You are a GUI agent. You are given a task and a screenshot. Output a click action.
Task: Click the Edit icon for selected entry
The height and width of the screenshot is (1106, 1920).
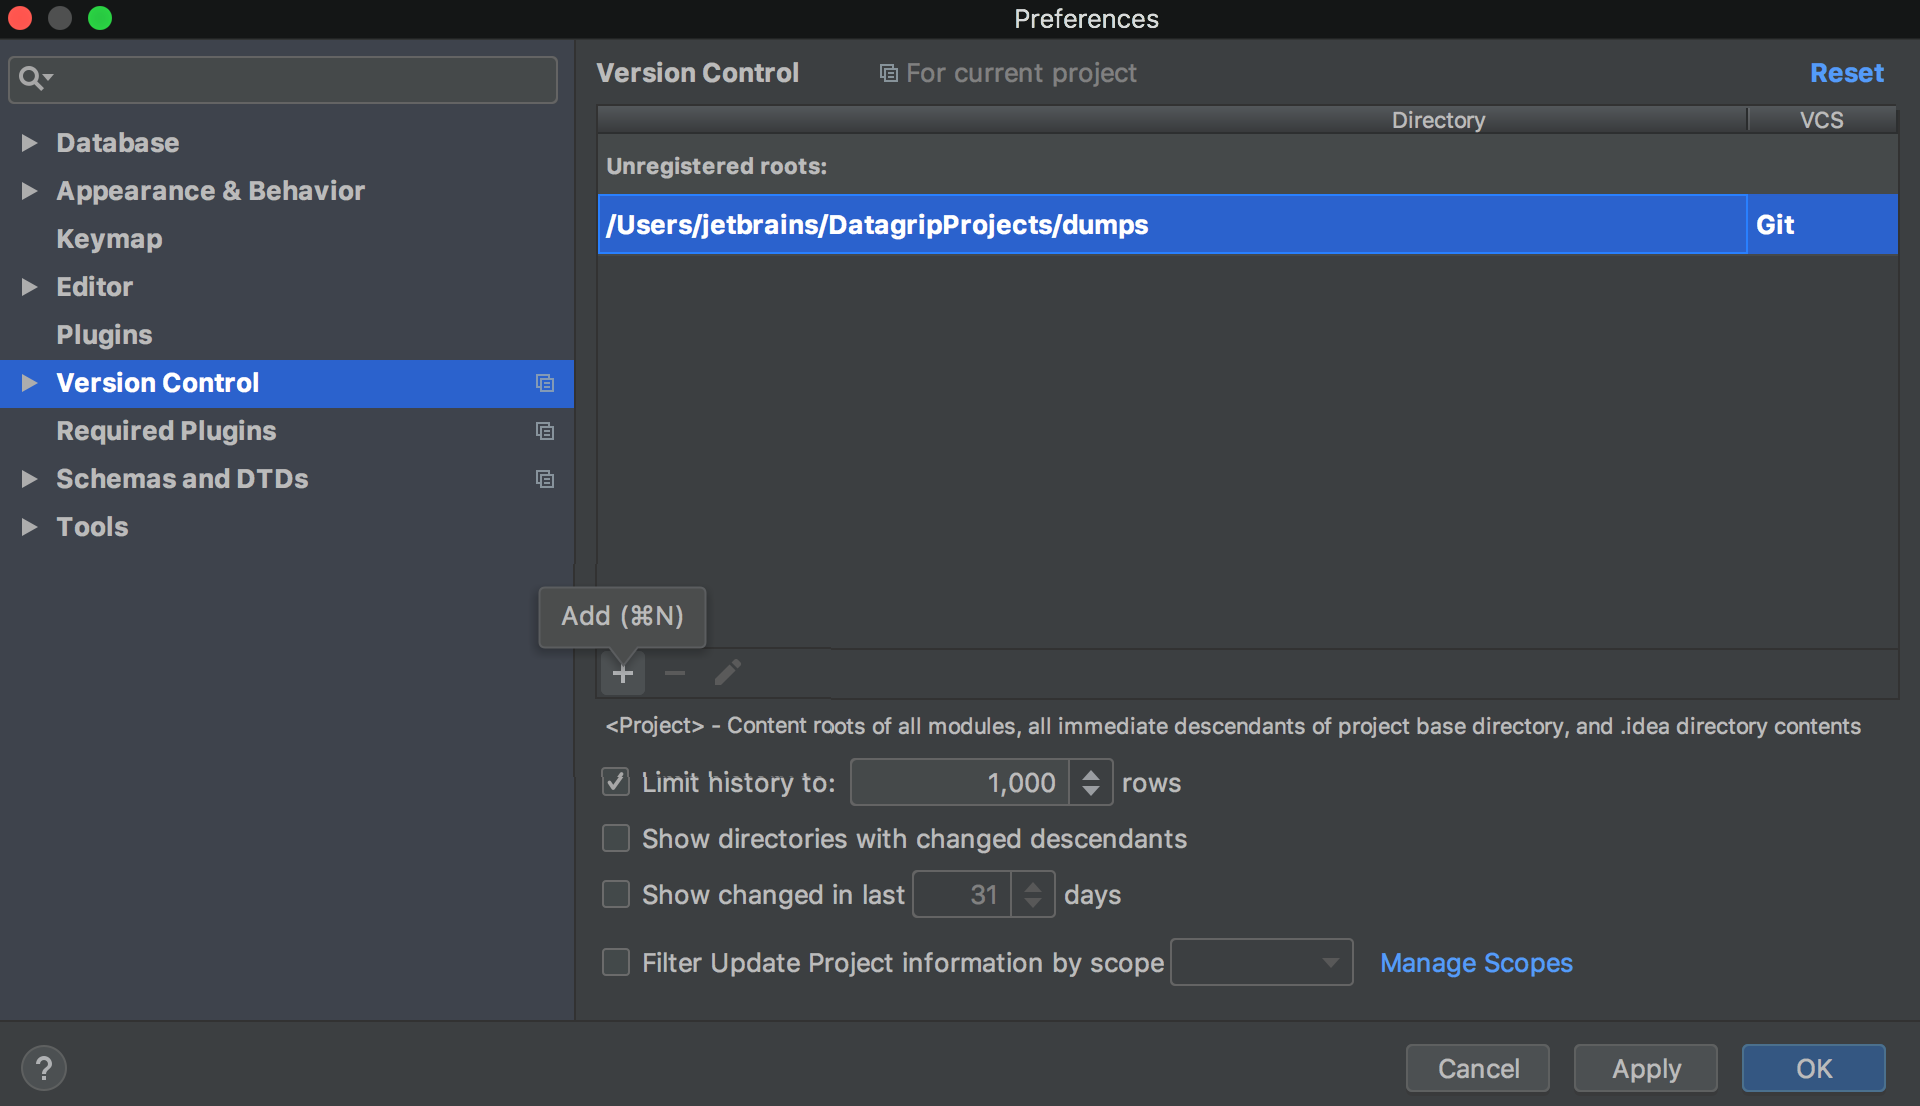[x=727, y=675]
